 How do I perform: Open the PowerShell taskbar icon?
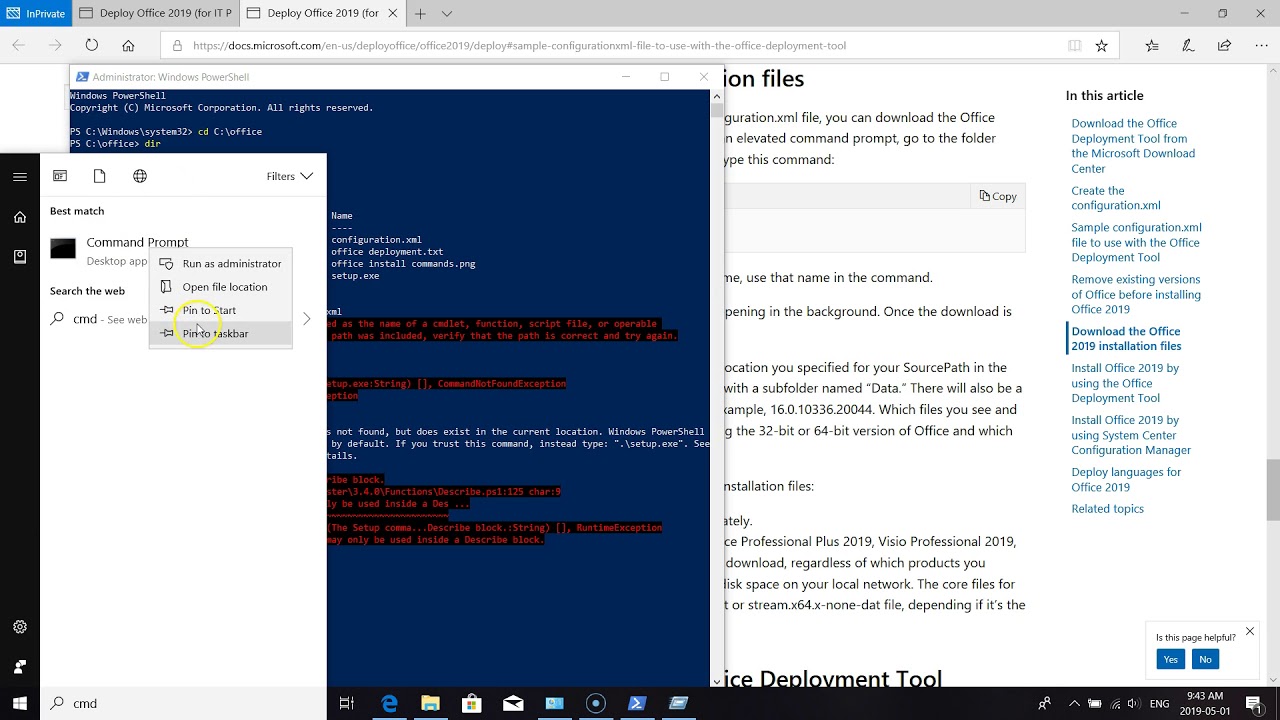click(x=636, y=703)
